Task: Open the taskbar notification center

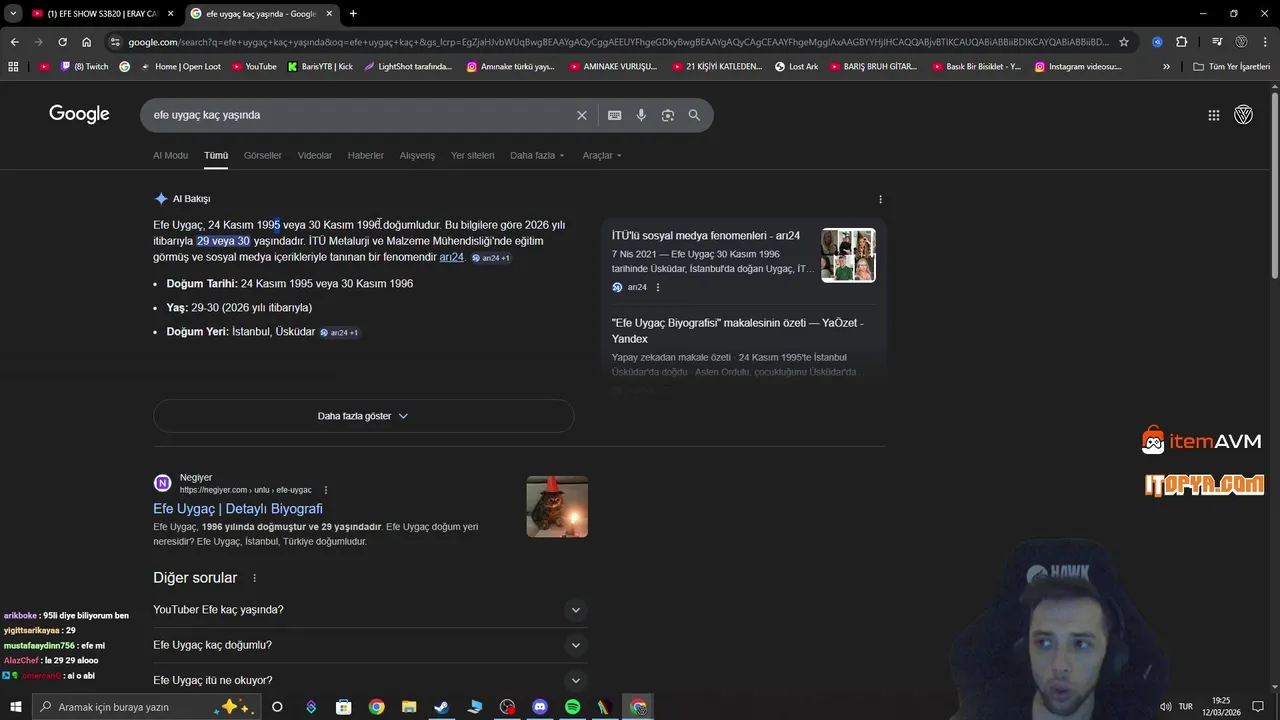Action: [1258, 707]
